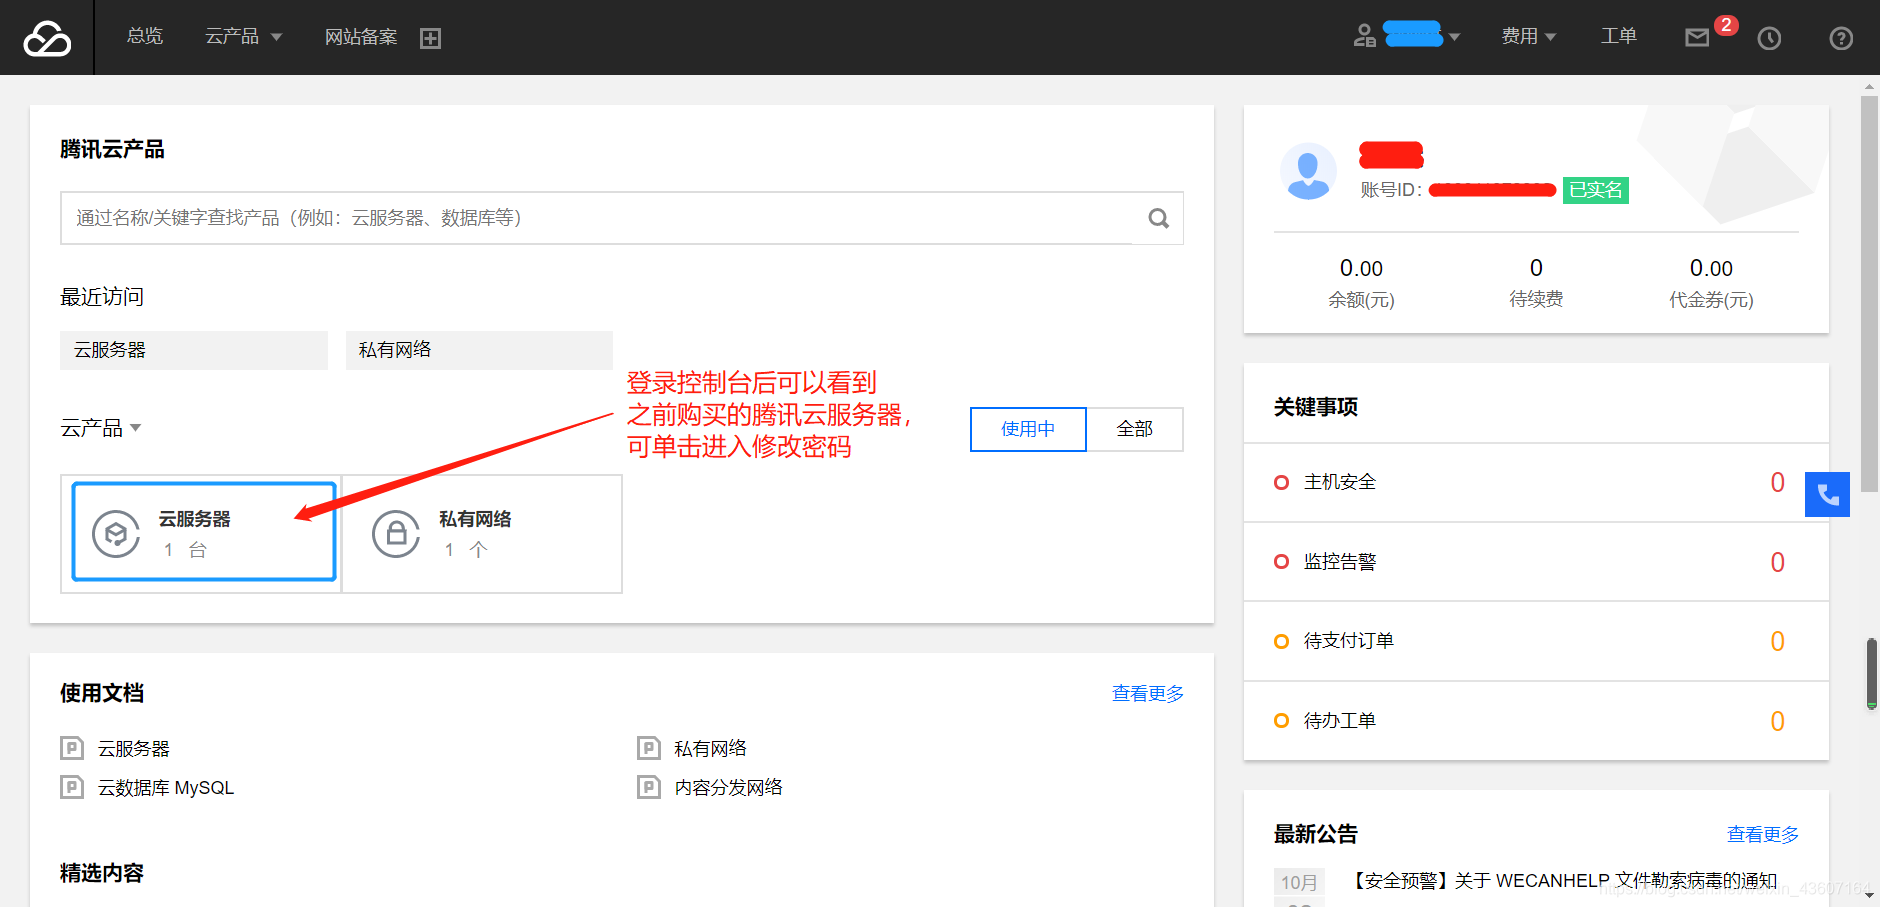Screen dimensions: 1880x907
Task: Click the 待支付订单 count value 0
Action: tap(1777, 641)
